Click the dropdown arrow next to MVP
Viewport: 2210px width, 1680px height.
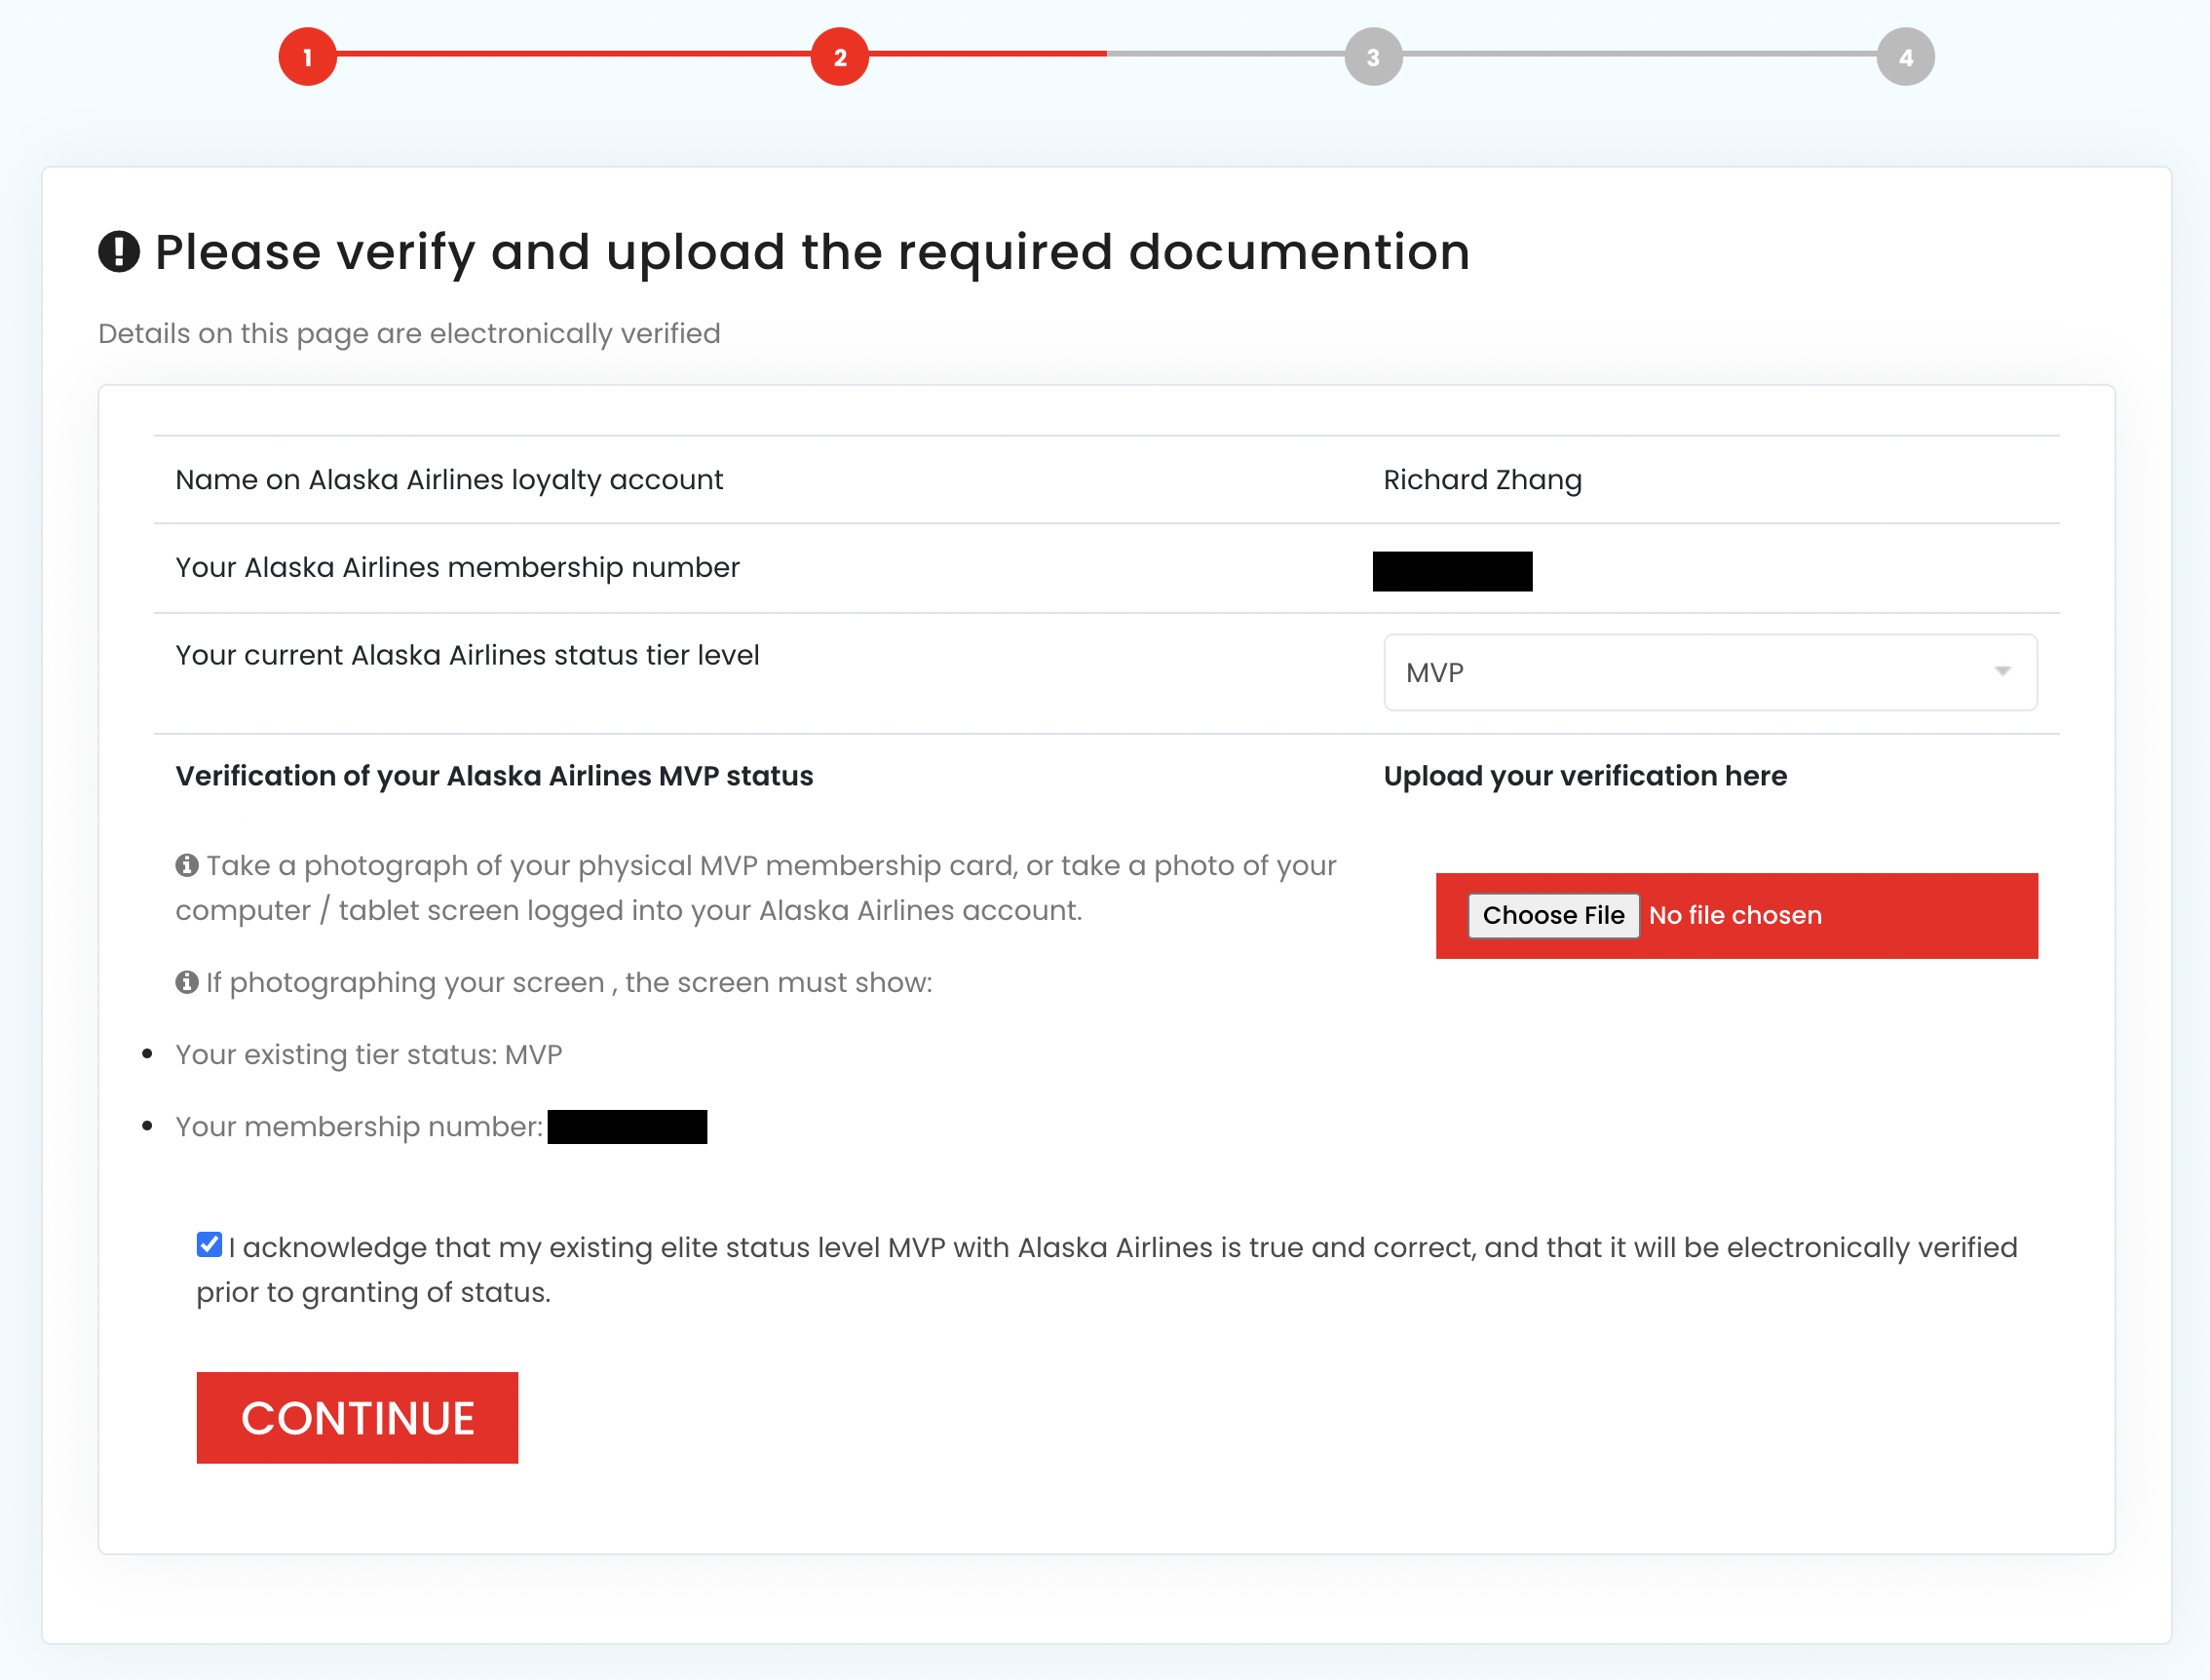[2002, 672]
